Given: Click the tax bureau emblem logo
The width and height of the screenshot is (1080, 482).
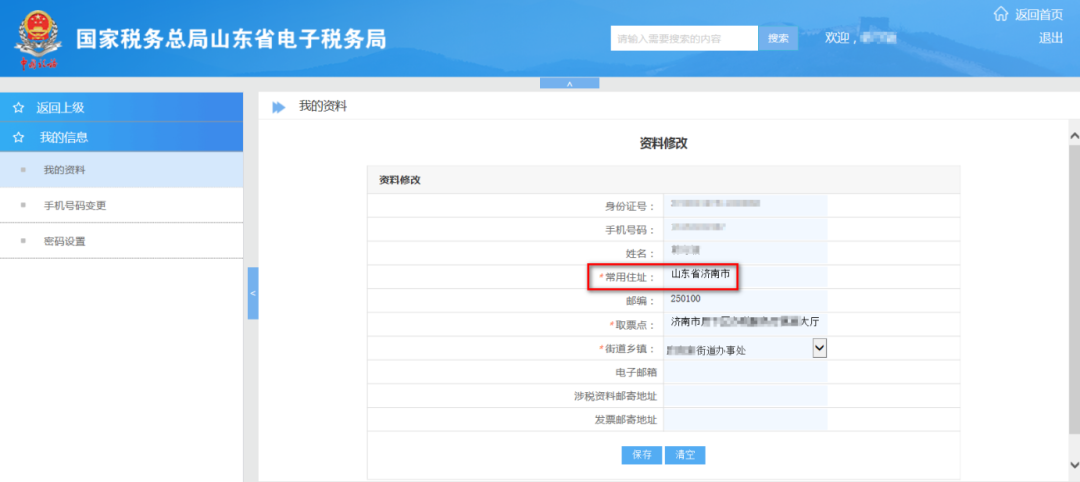Looking at the screenshot, I should pyautogui.click(x=38, y=40).
